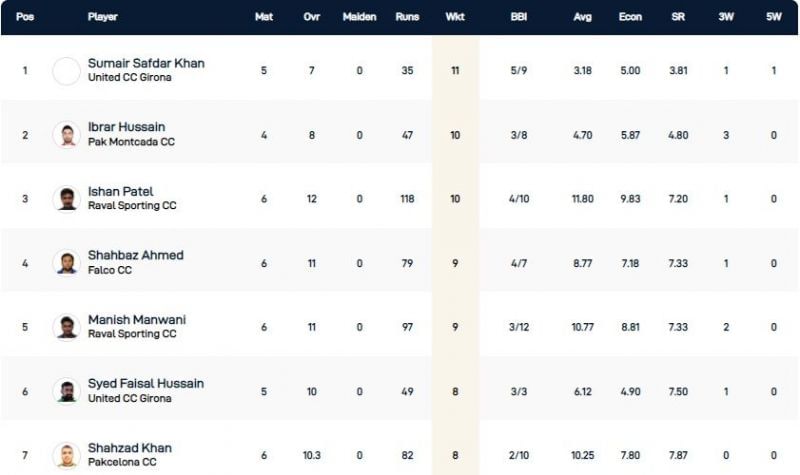800x475 pixels.
Task: Click the Player column header
Action: click(102, 17)
